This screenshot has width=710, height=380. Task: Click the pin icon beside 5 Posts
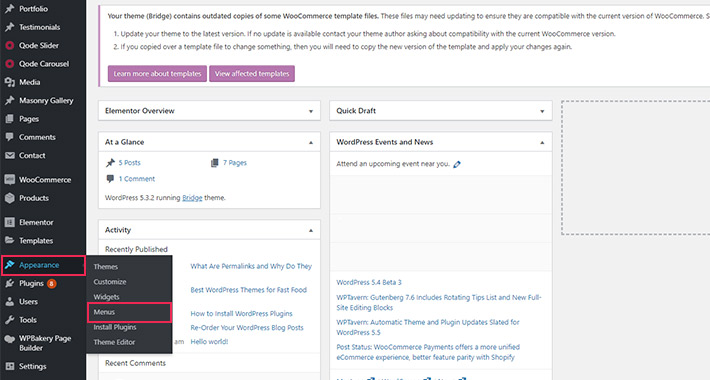click(x=110, y=163)
